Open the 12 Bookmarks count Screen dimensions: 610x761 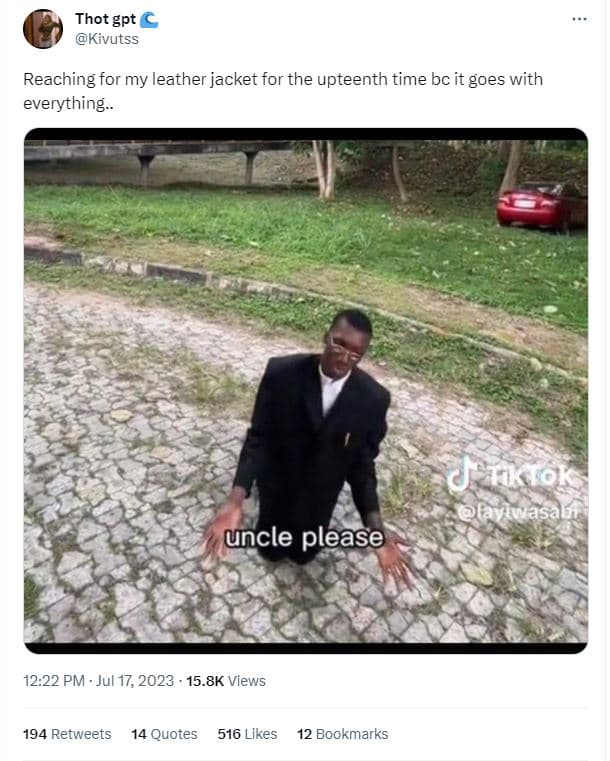coord(342,734)
